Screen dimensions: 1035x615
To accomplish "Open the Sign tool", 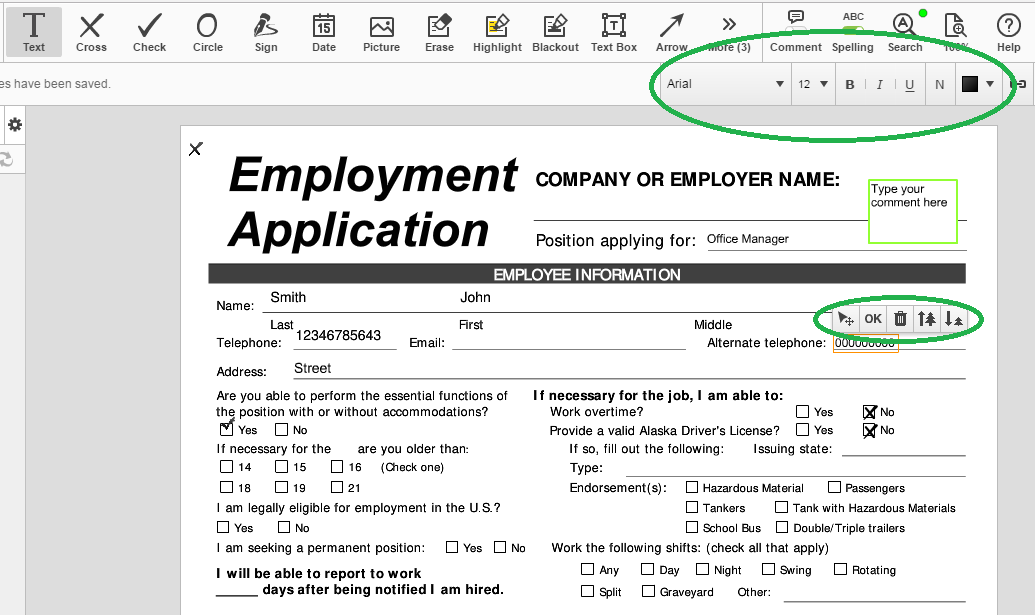I will click(266, 32).
